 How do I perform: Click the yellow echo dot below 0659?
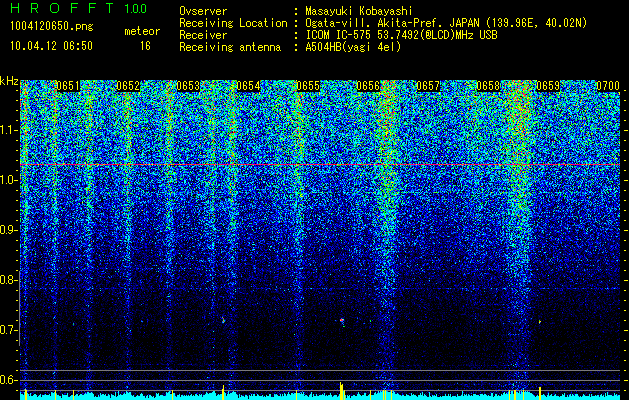(540, 321)
